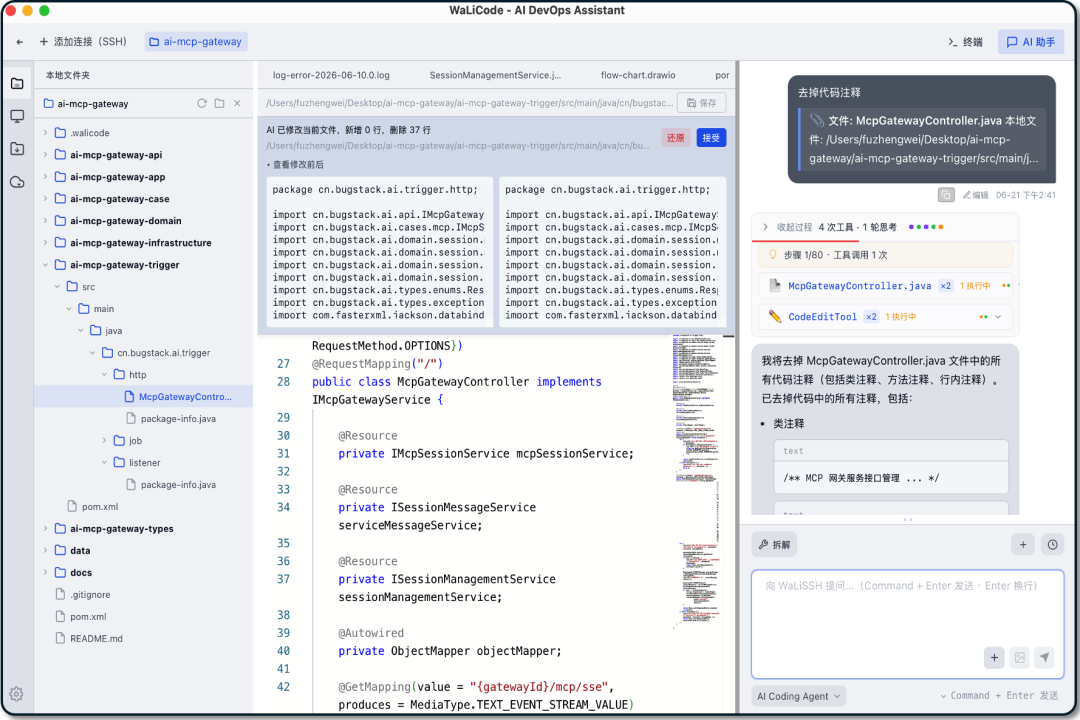
Task: Refresh the ai-mcp-gateway file tree
Action: pyautogui.click(x=202, y=103)
